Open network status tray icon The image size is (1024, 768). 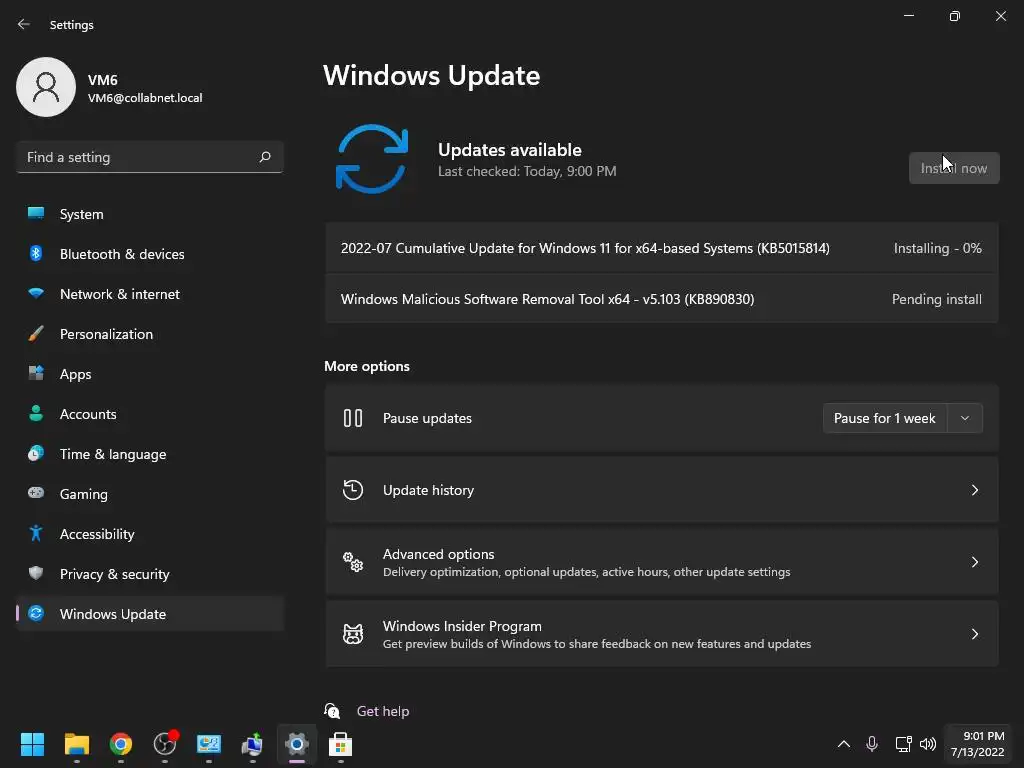click(903, 744)
